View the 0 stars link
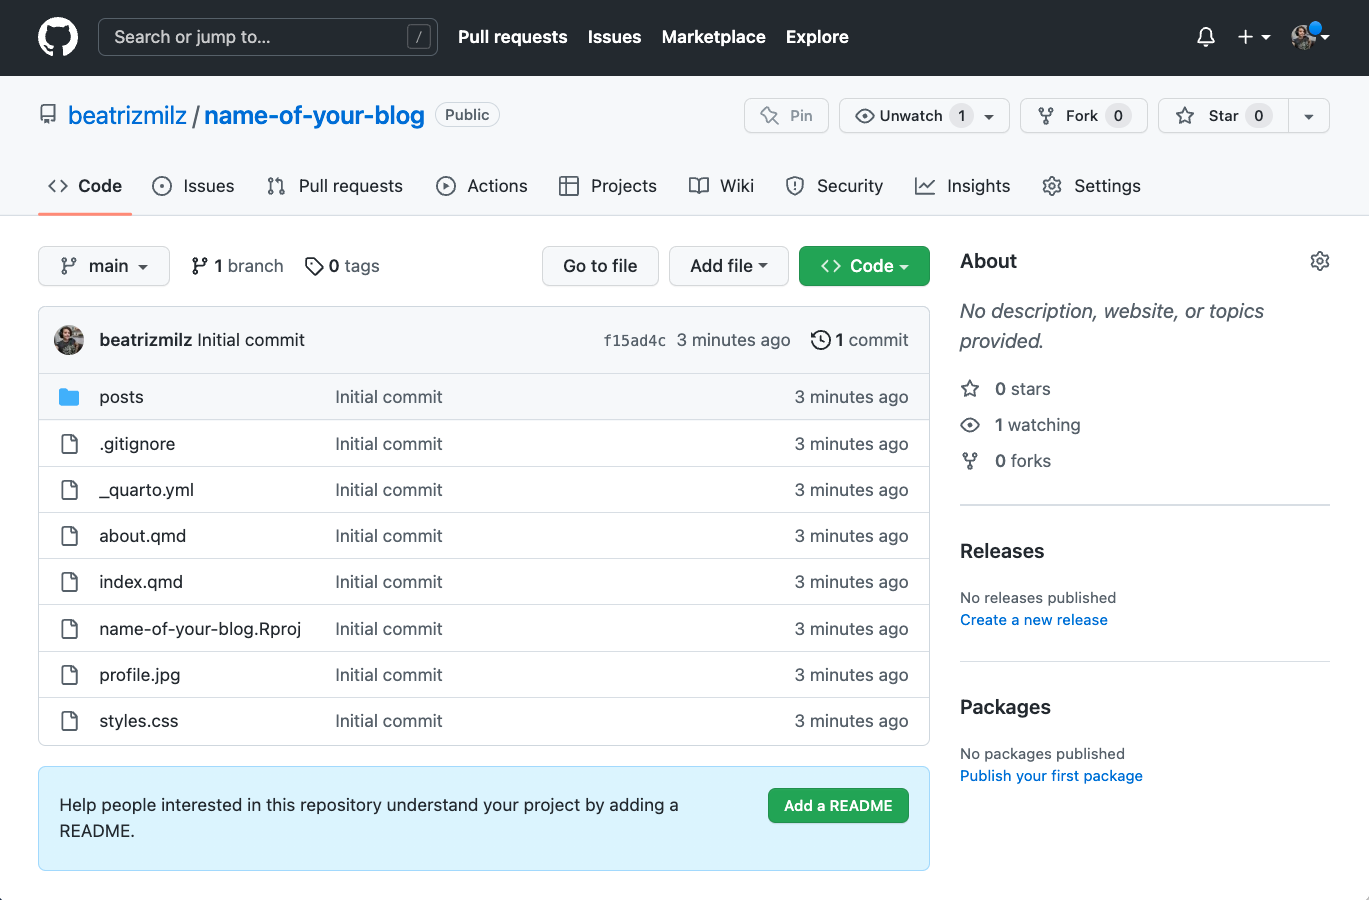Viewport: 1369px width, 900px height. click(x=1005, y=389)
